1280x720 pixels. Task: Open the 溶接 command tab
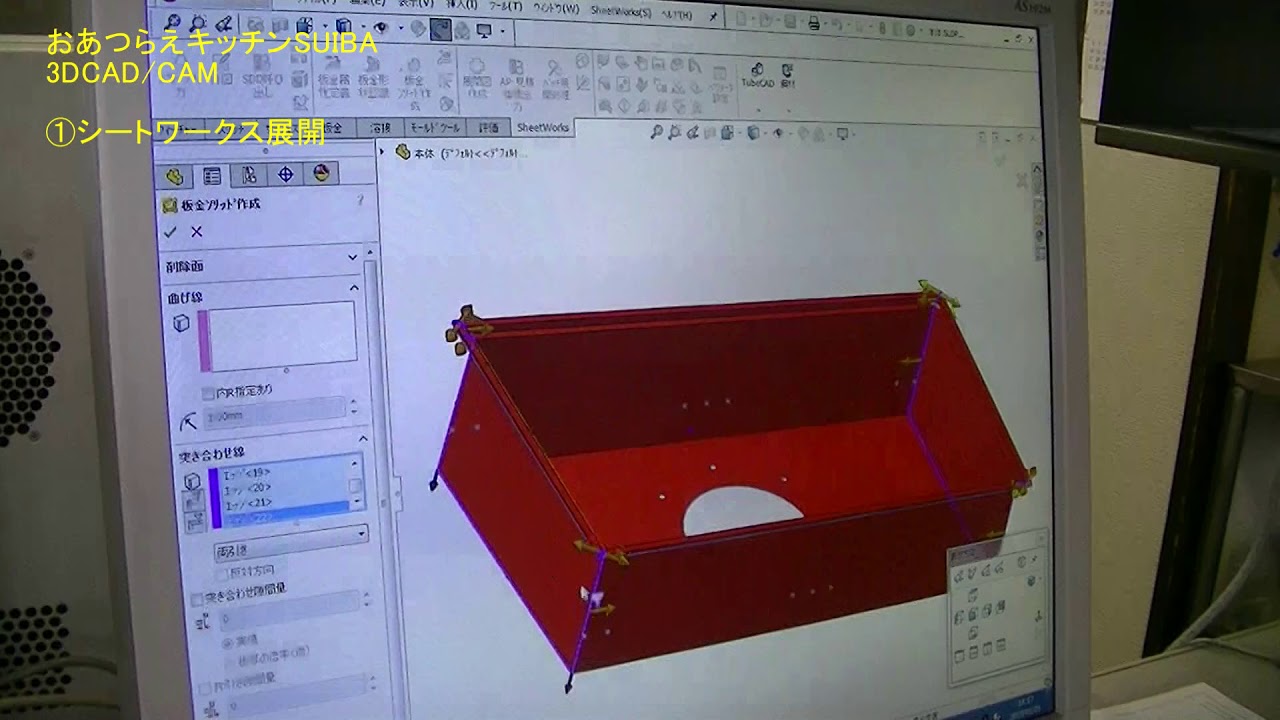tap(380, 128)
